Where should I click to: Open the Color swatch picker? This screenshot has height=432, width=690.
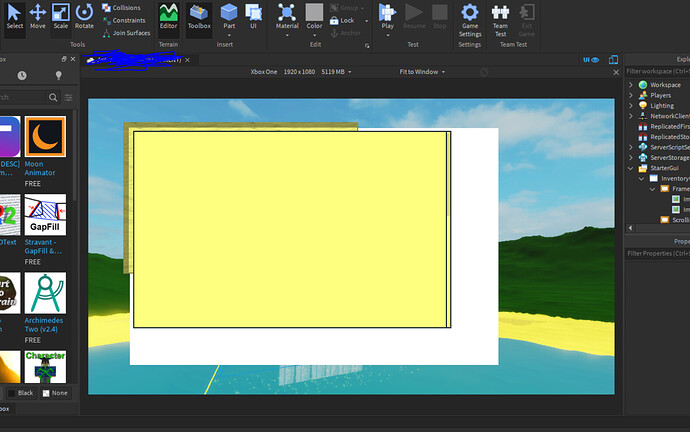pyautogui.click(x=314, y=16)
